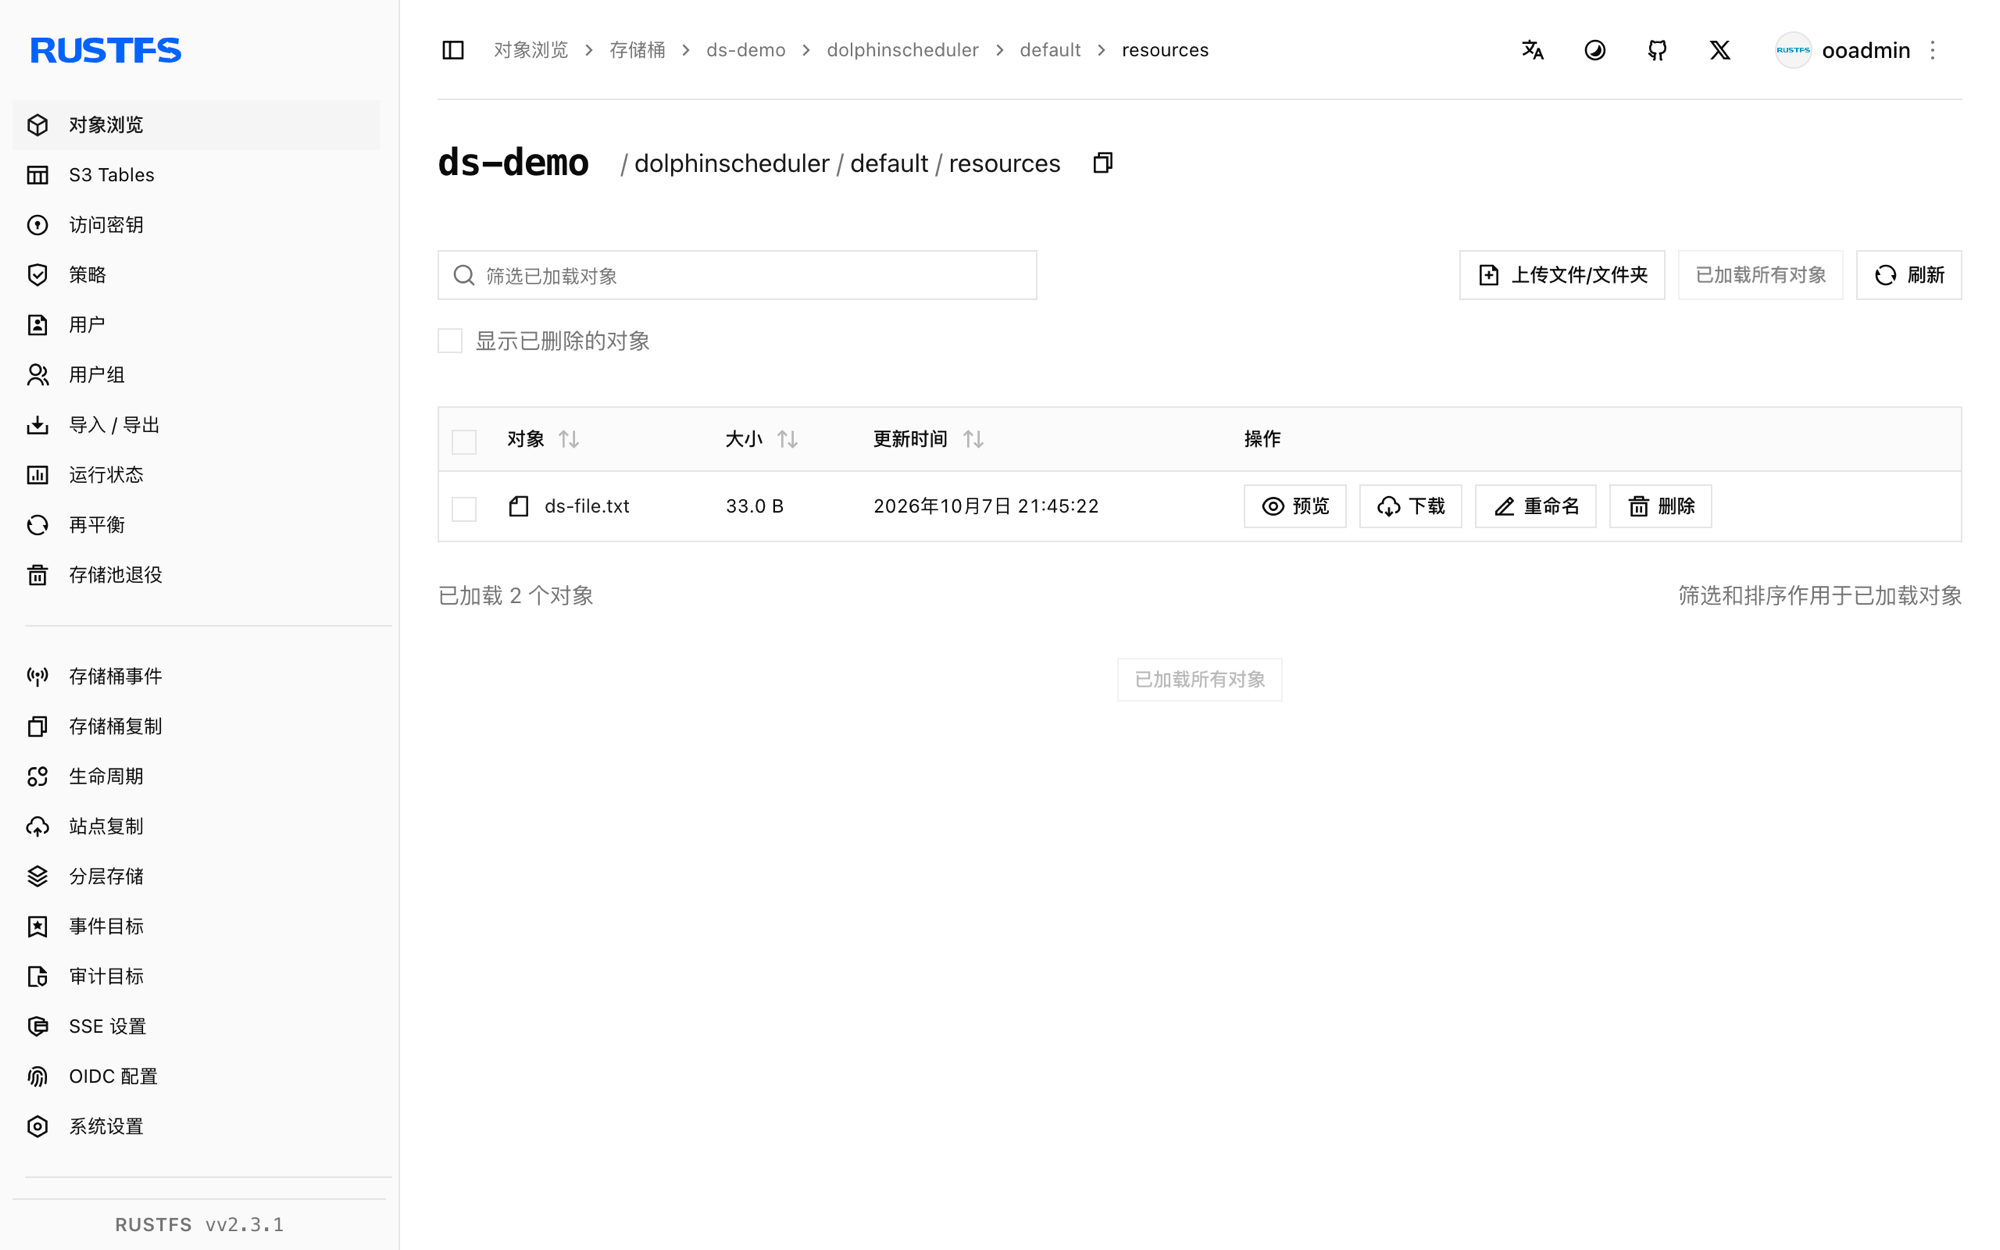Sort by 对象 column arrows

point(569,439)
